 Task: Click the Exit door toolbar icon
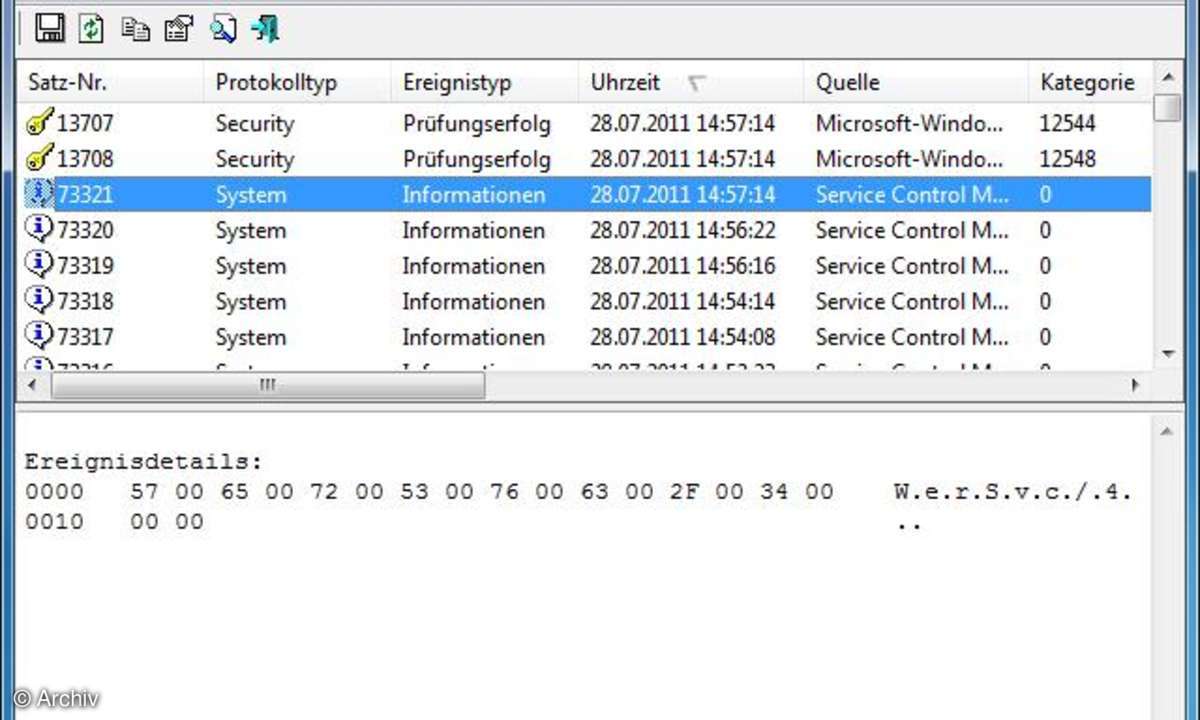(x=265, y=28)
